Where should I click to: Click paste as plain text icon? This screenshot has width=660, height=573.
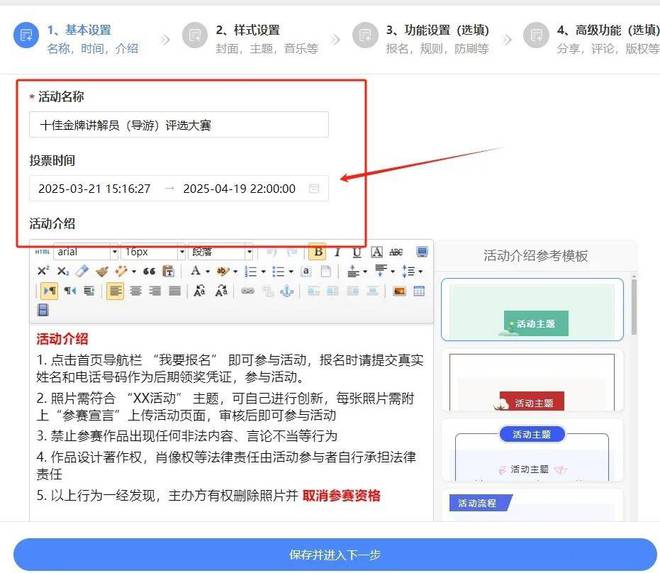click(x=168, y=271)
